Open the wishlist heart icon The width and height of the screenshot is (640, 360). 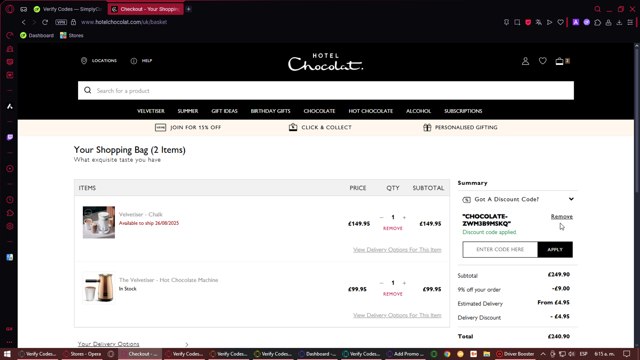pyautogui.click(x=542, y=61)
